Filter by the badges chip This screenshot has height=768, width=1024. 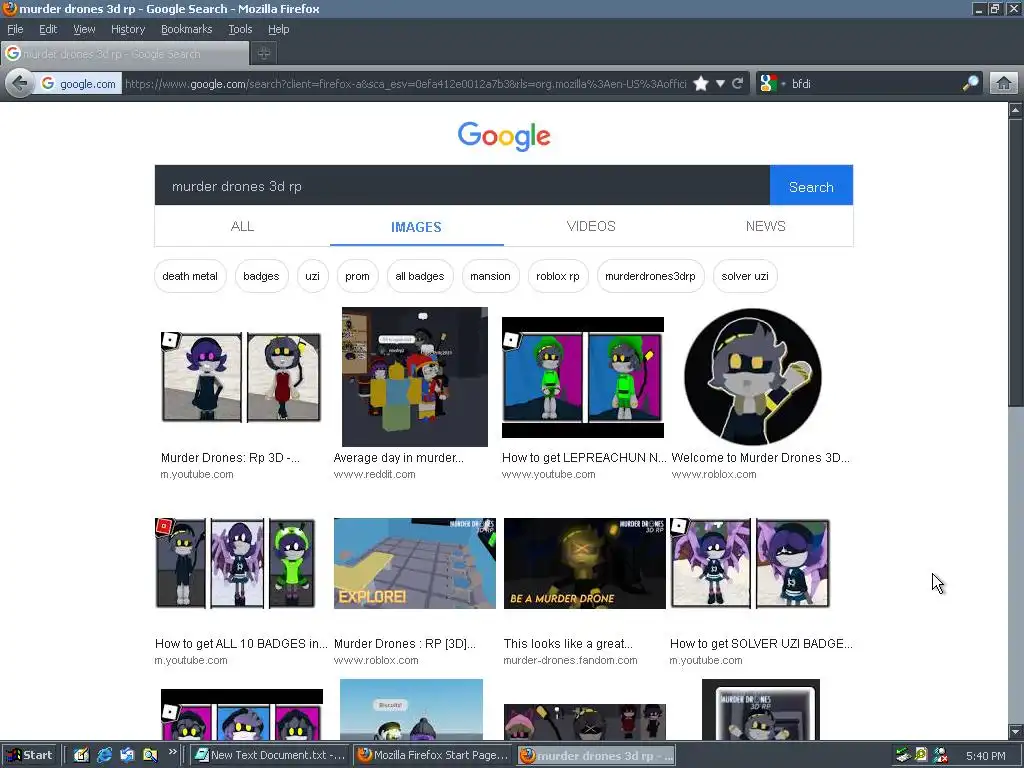click(261, 276)
